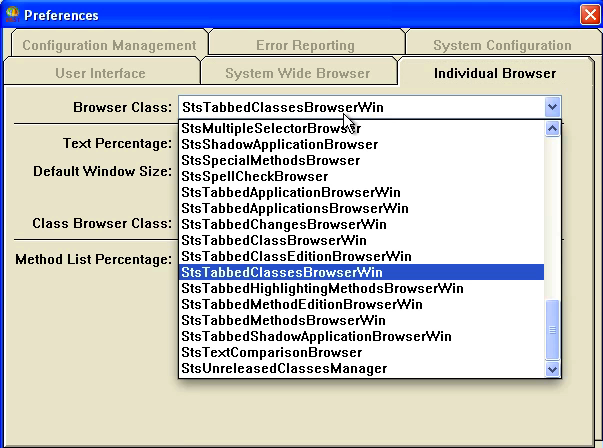Viewport: 603px width, 448px height.
Task: Click highlighted StsTabbedClassesBrowserWin list entry
Action: 362,272
